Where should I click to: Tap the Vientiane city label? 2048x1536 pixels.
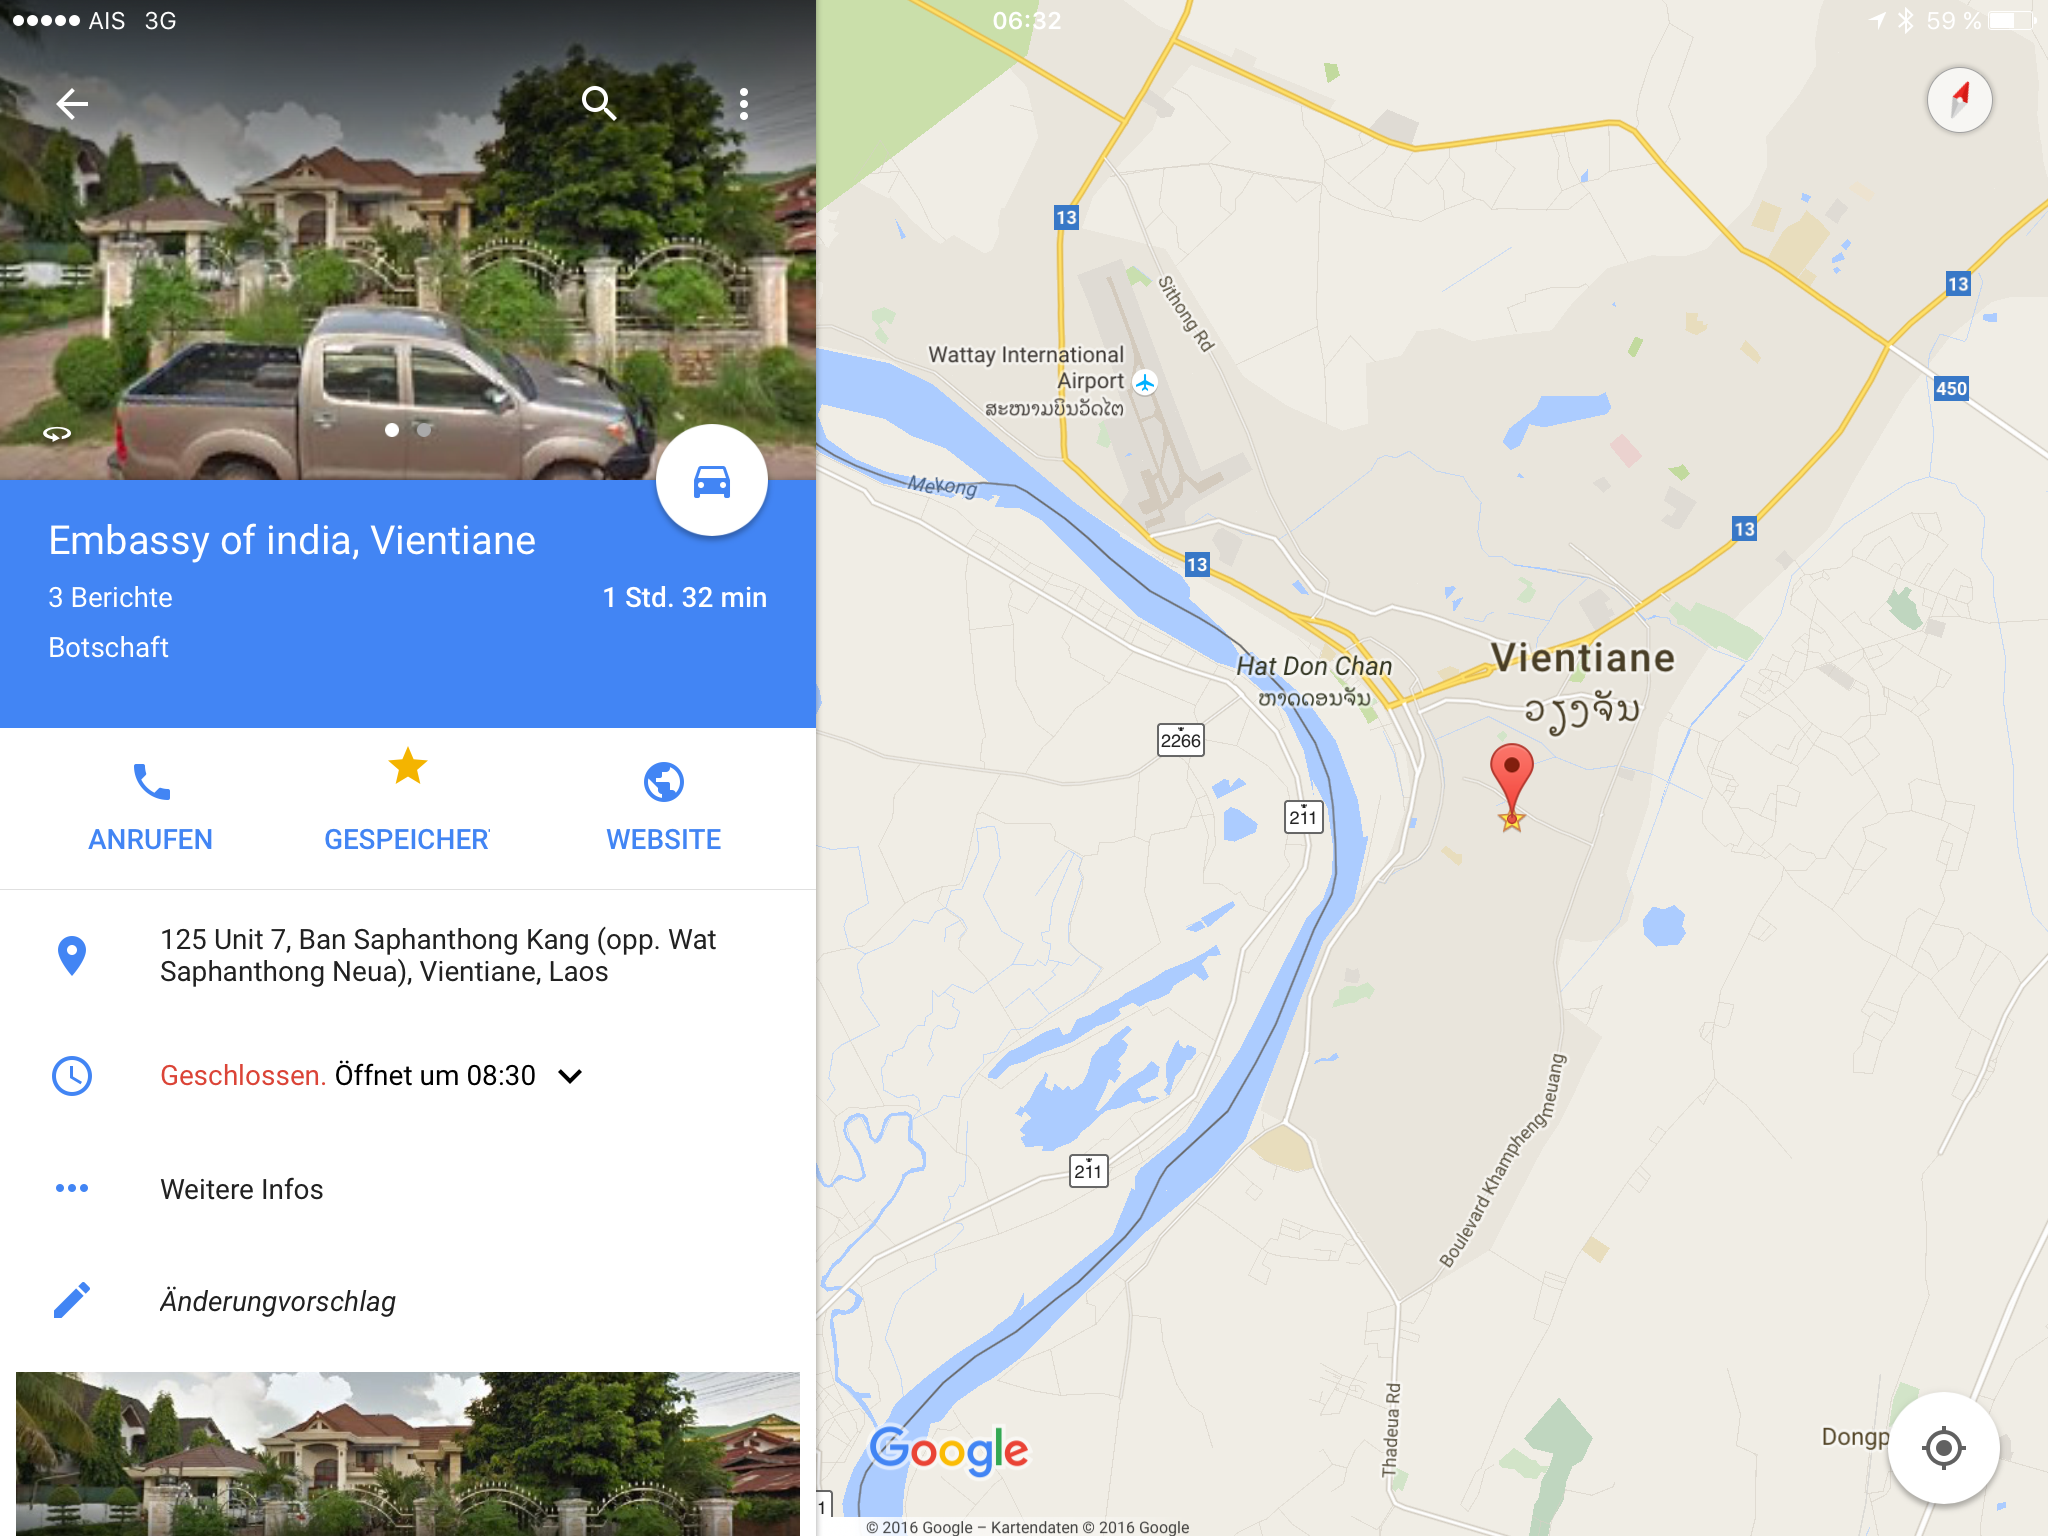pyautogui.click(x=1582, y=658)
